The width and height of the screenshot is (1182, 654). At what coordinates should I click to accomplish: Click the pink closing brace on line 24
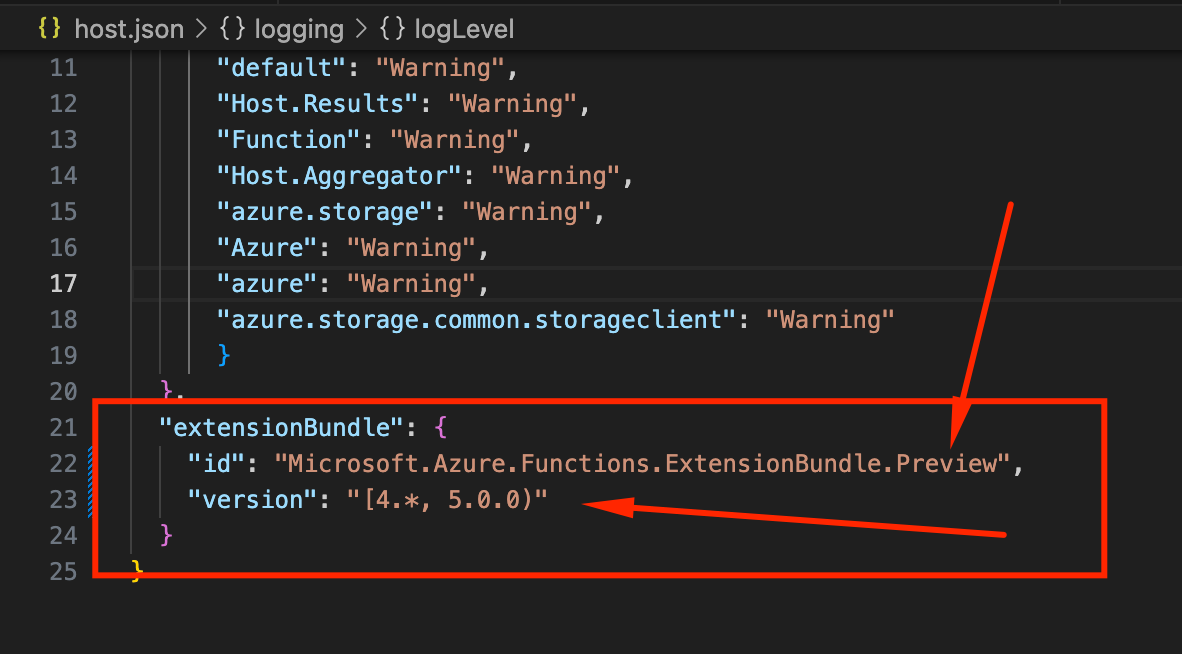pos(167,535)
